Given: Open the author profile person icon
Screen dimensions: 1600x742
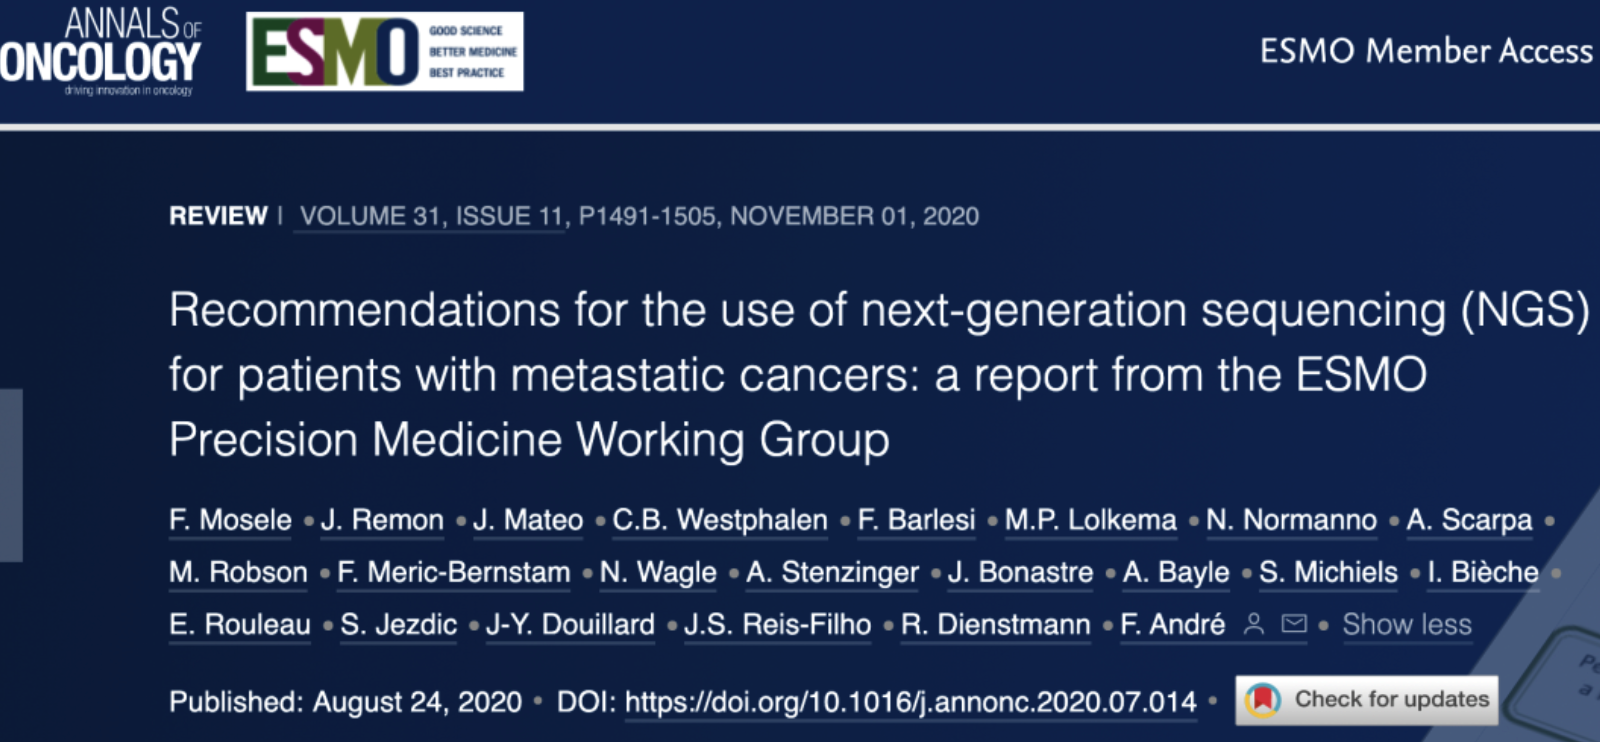Looking at the screenshot, I should (1253, 625).
